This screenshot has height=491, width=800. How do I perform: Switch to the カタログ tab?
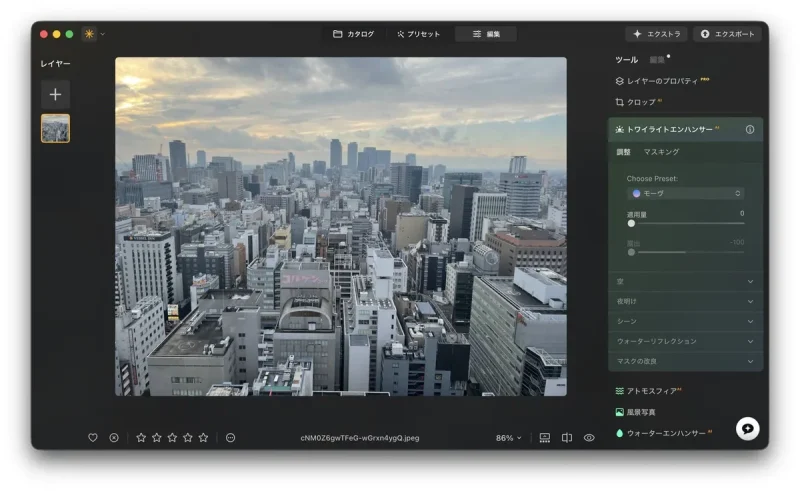[x=353, y=34]
